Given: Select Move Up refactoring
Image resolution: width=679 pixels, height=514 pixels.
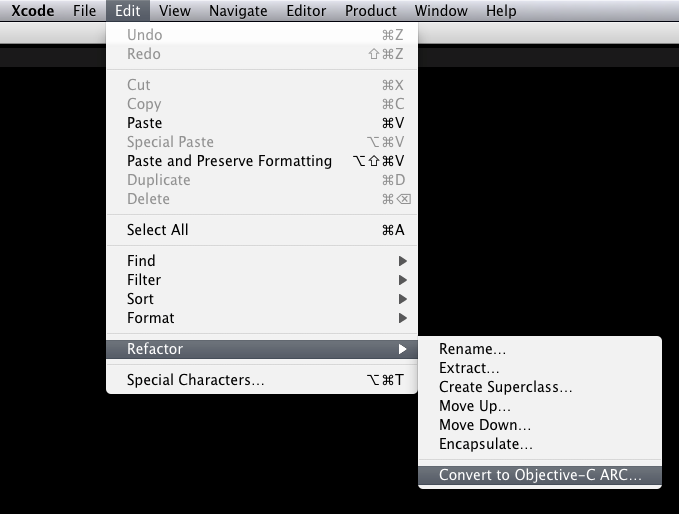Looking at the screenshot, I should coord(475,406).
